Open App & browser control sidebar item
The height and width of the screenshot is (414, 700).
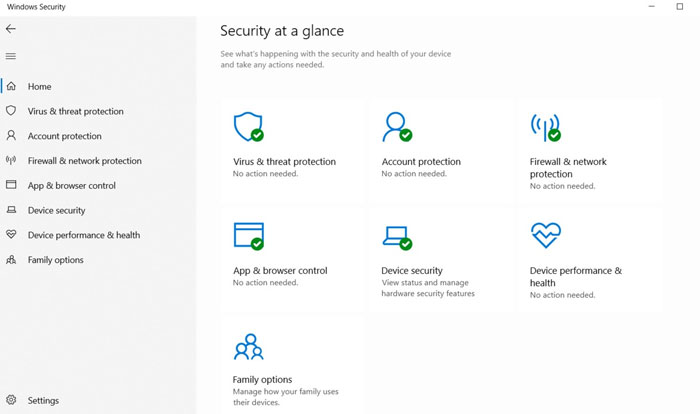coord(71,186)
